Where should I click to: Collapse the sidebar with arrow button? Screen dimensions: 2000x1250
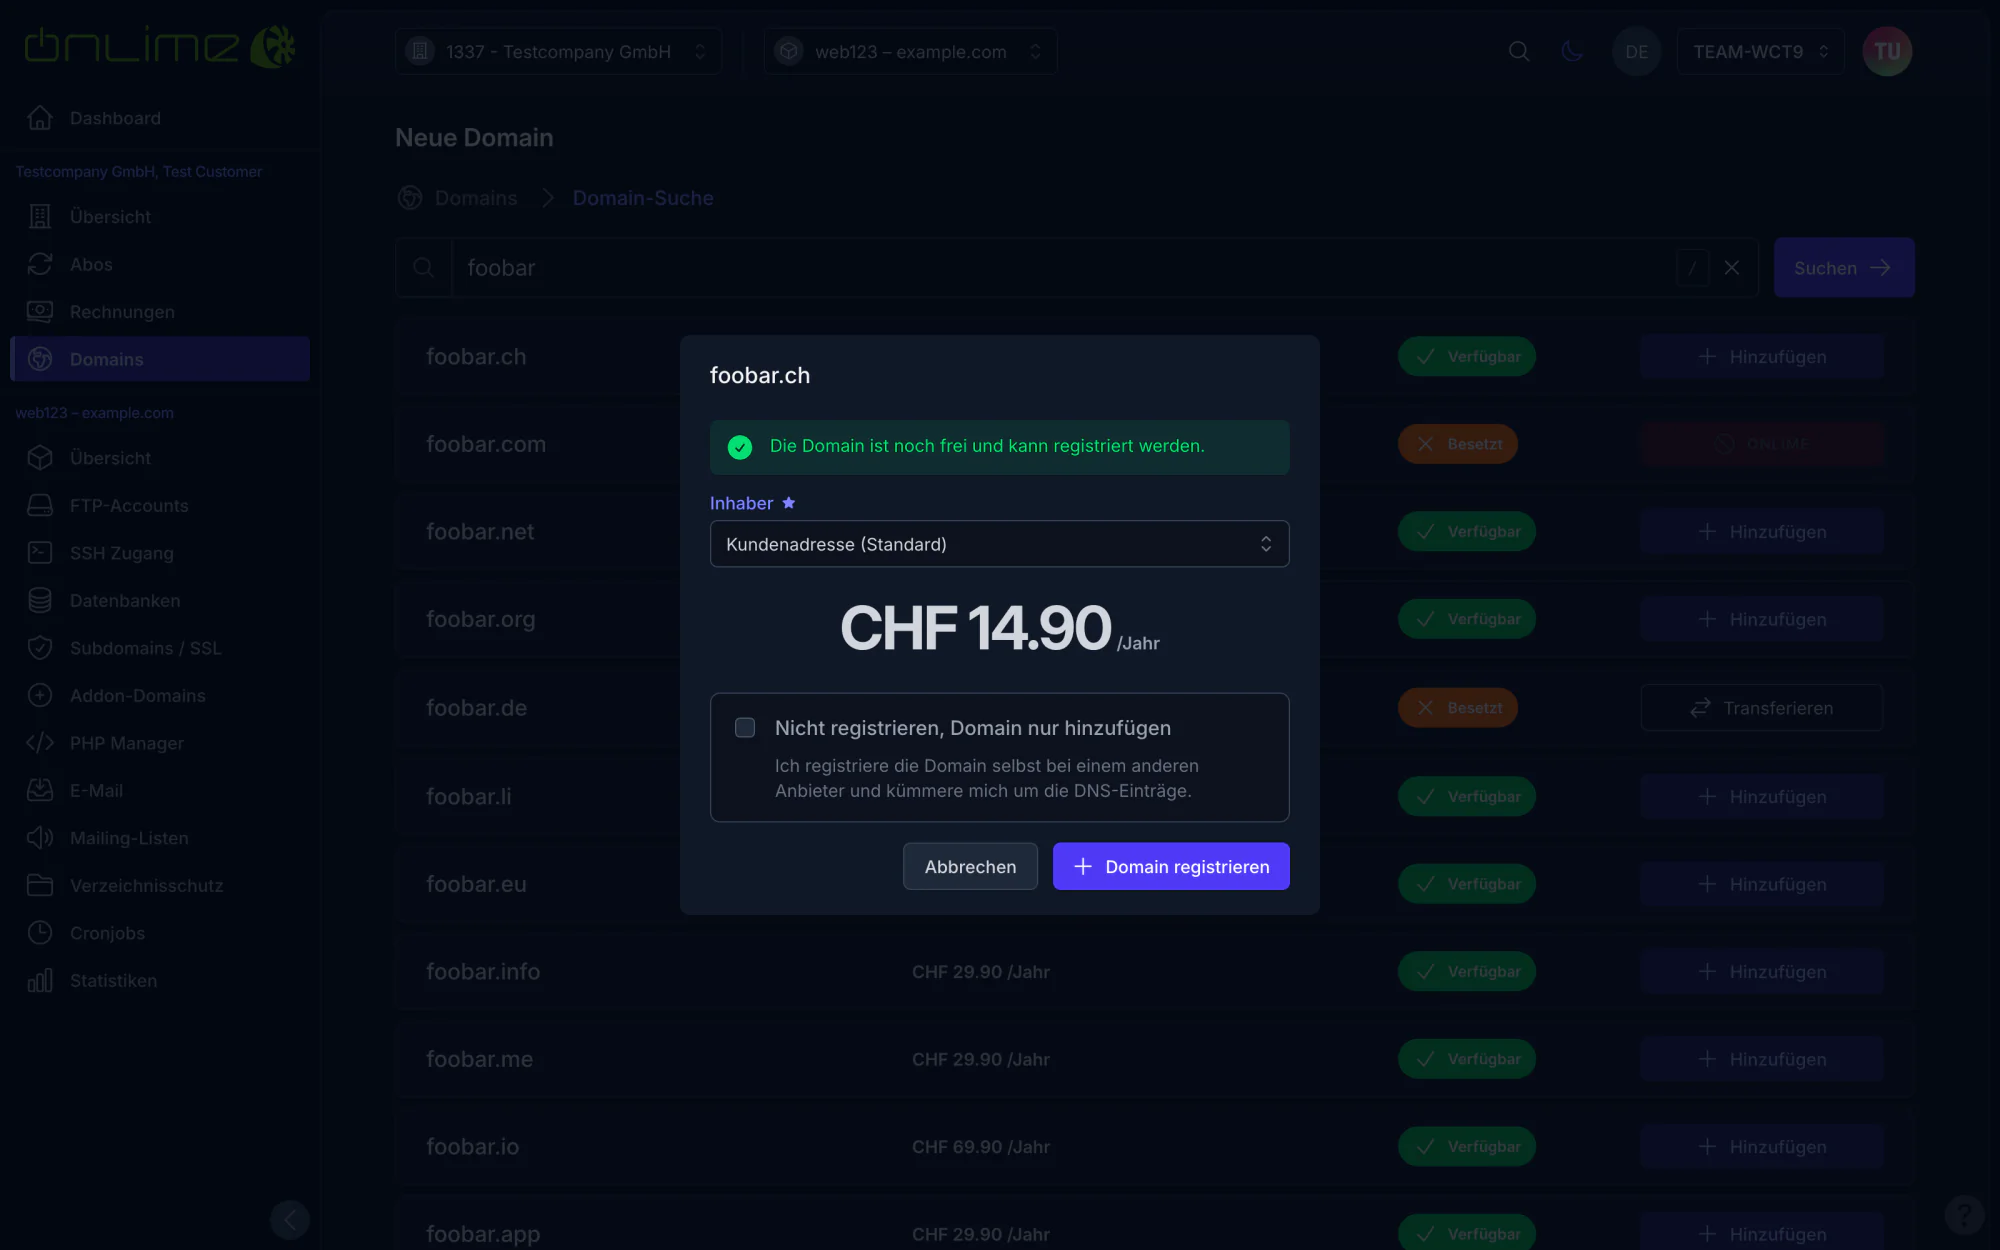tap(290, 1220)
